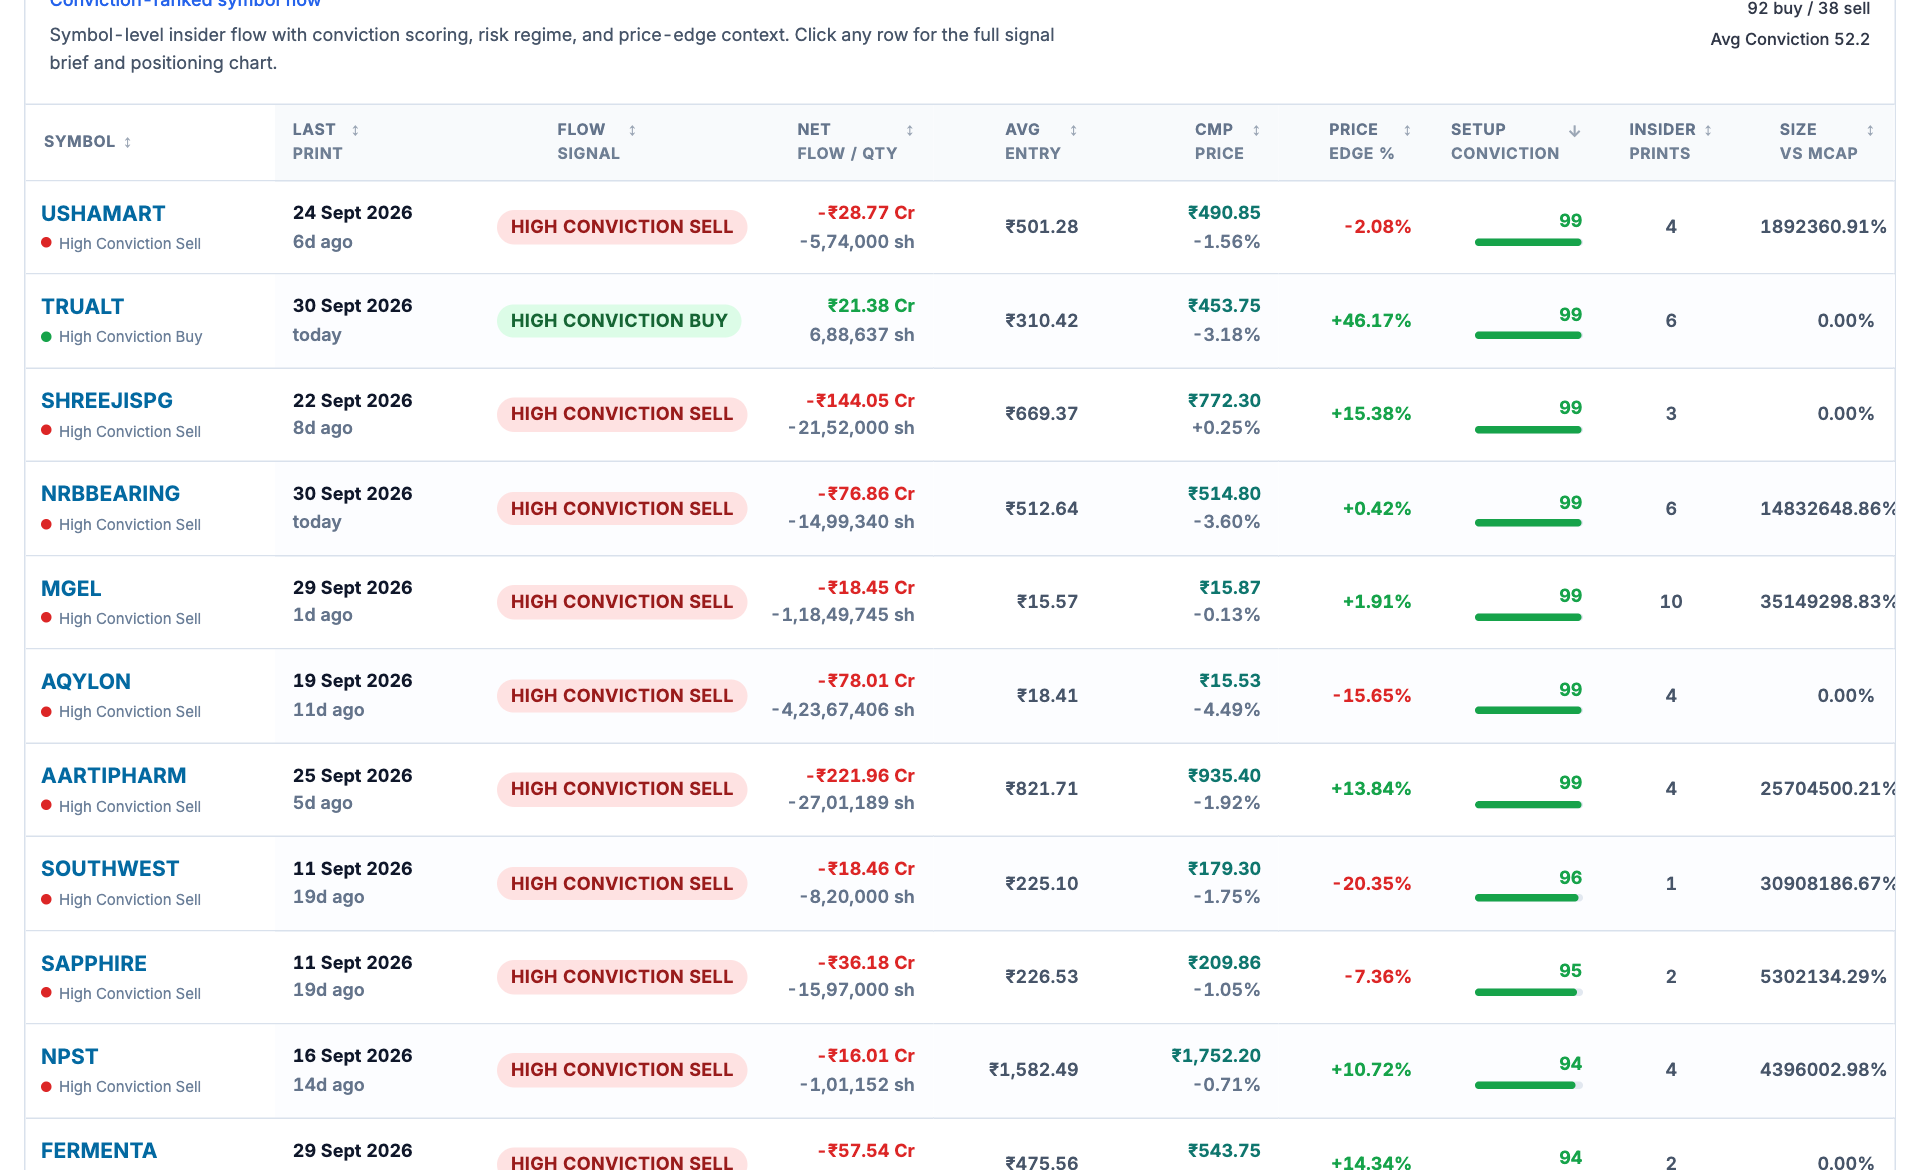Open NPST symbol link
1920x1170 pixels.
point(70,1056)
